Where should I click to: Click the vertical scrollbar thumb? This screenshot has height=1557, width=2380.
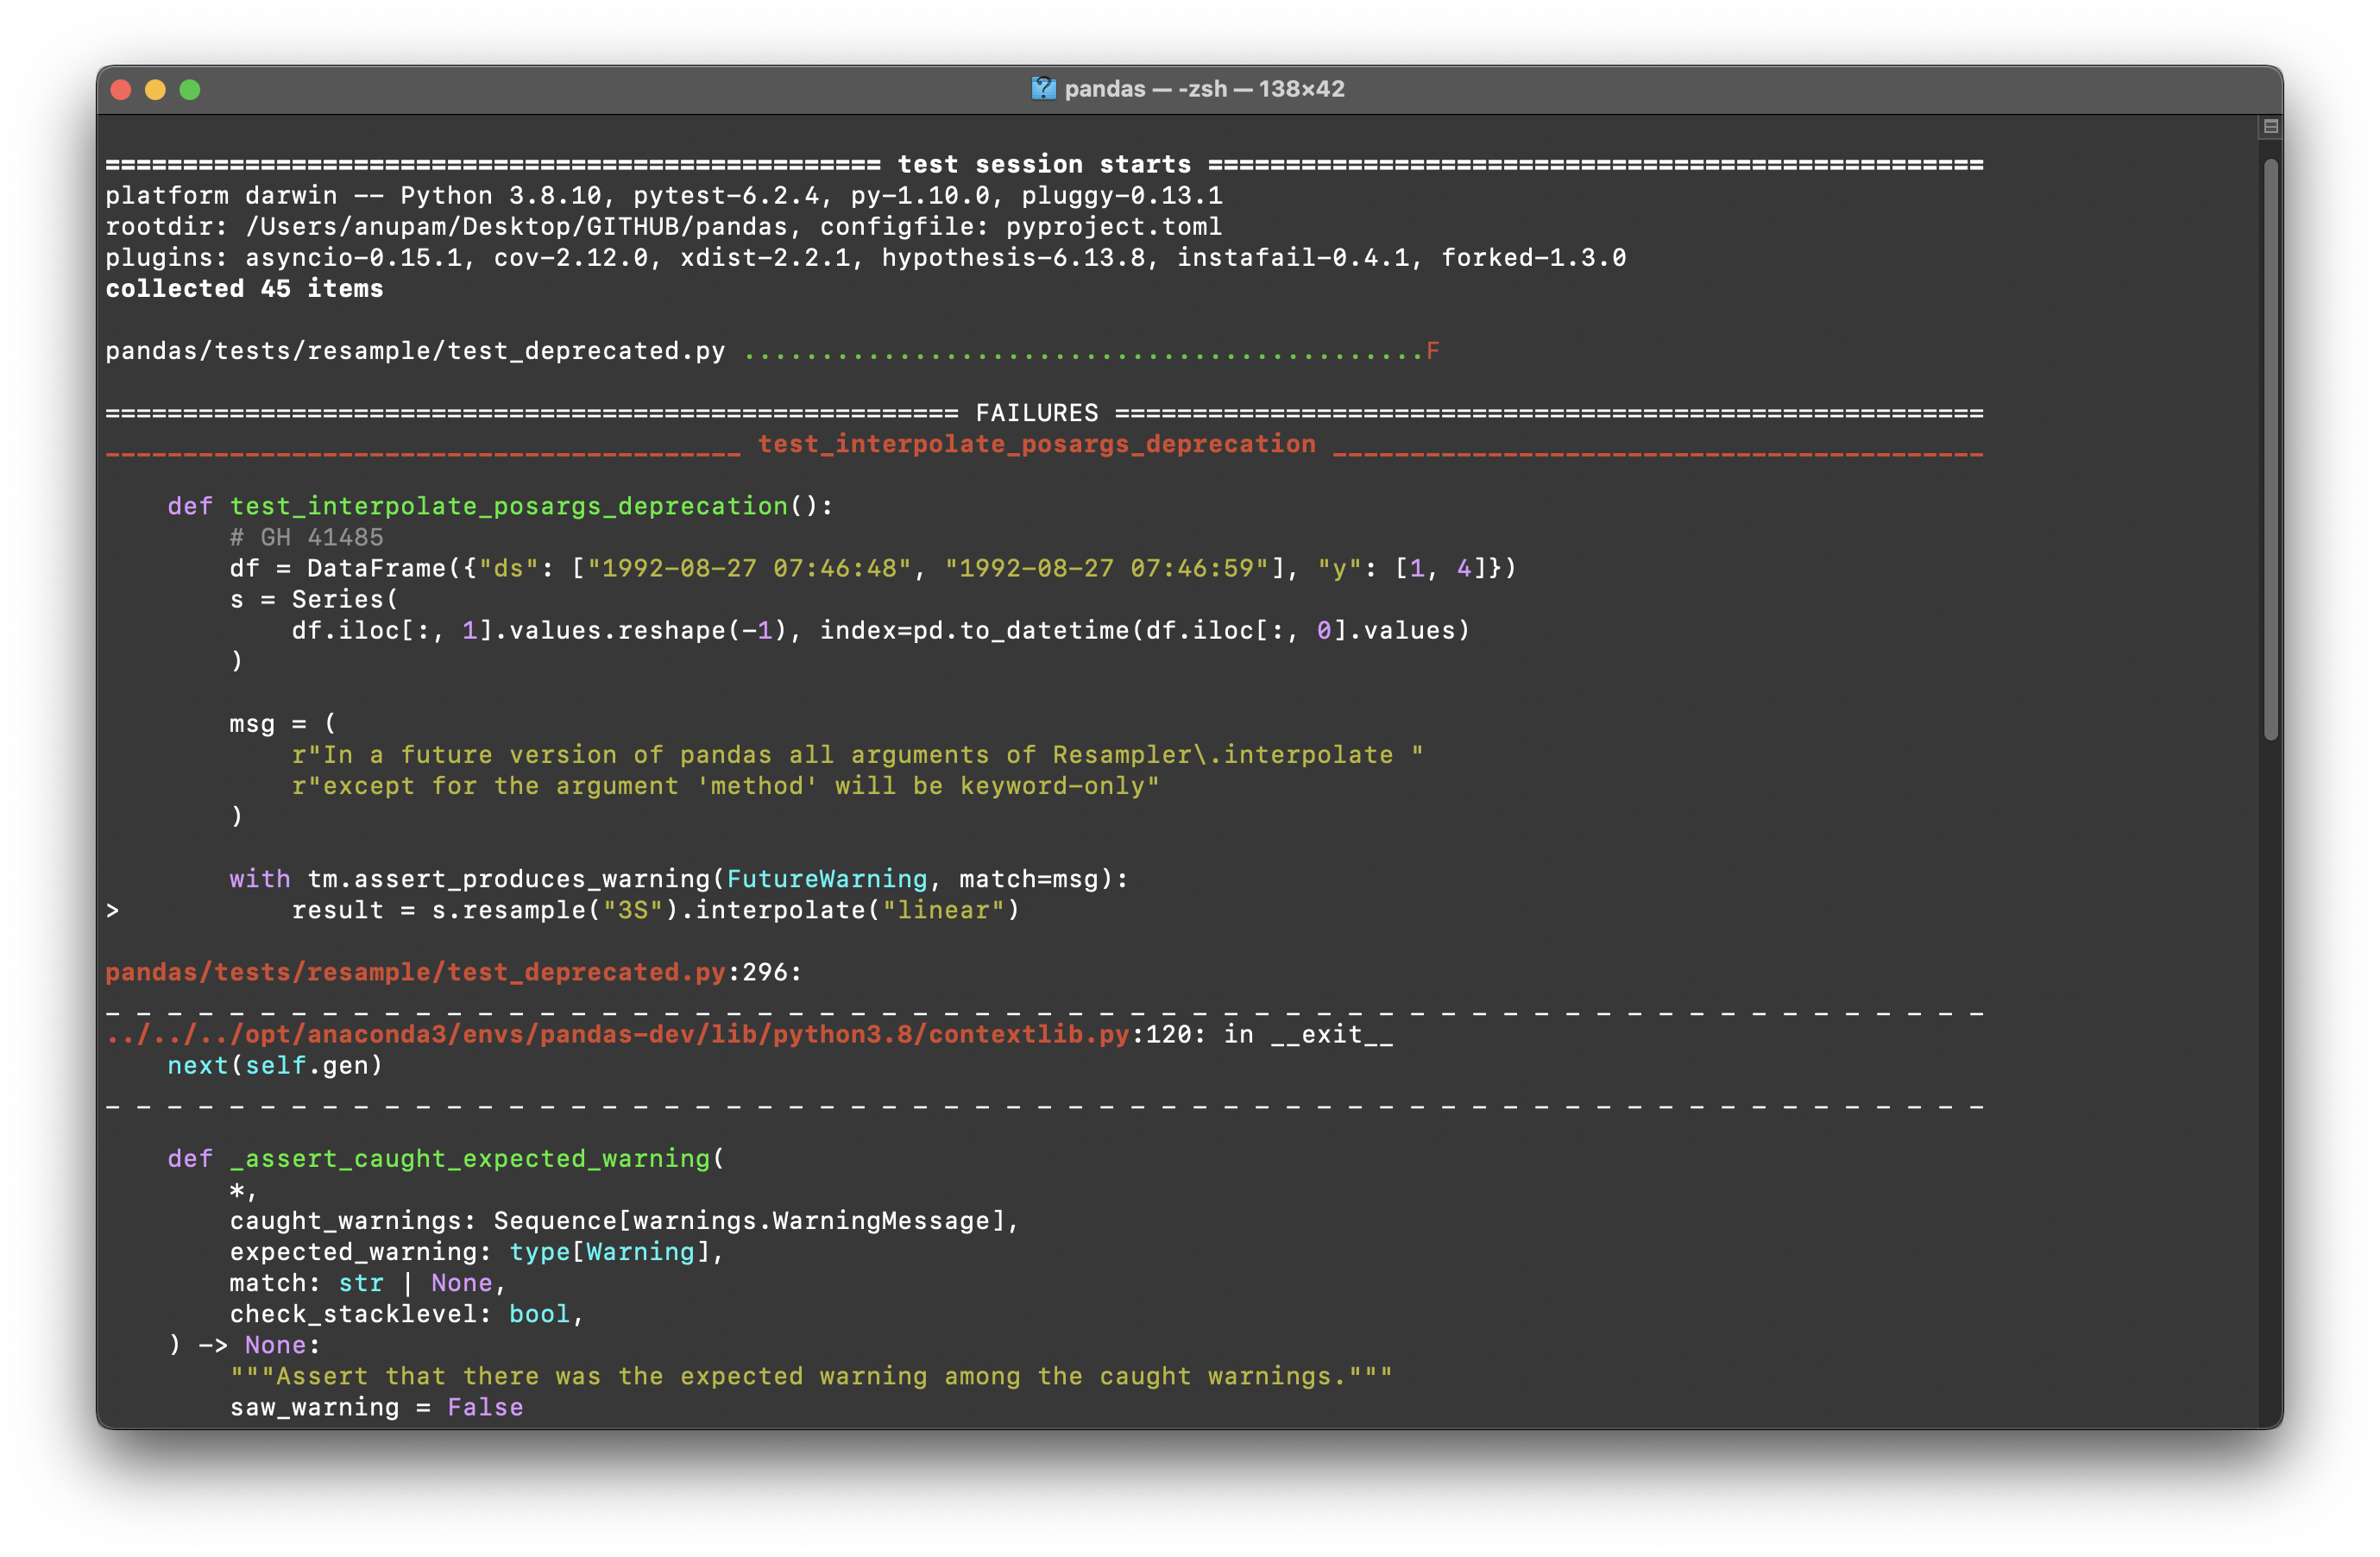click(x=2270, y=449)
